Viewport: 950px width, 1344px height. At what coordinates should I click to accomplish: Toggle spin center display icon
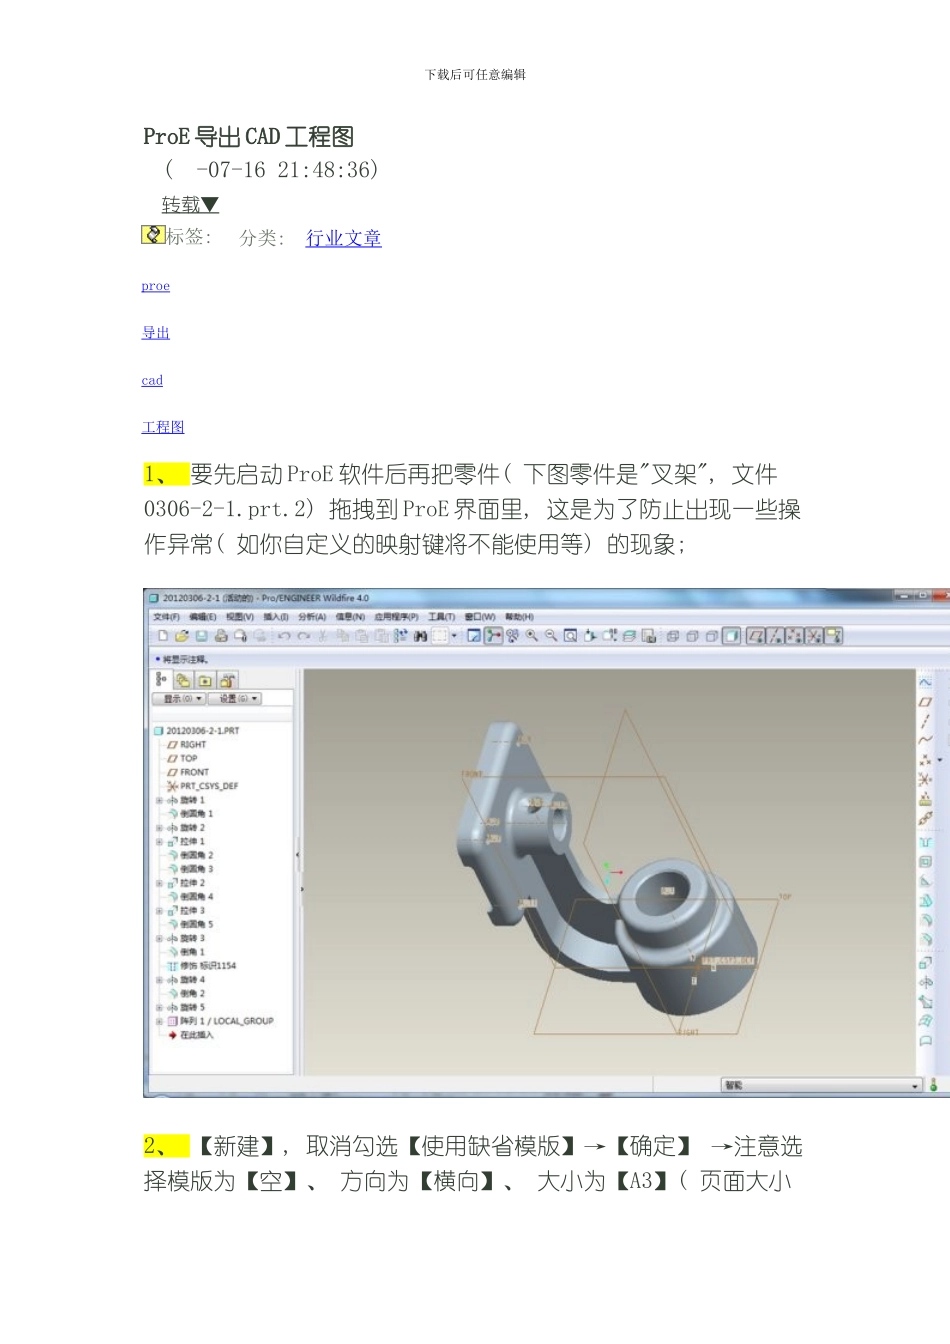[493, 635]
